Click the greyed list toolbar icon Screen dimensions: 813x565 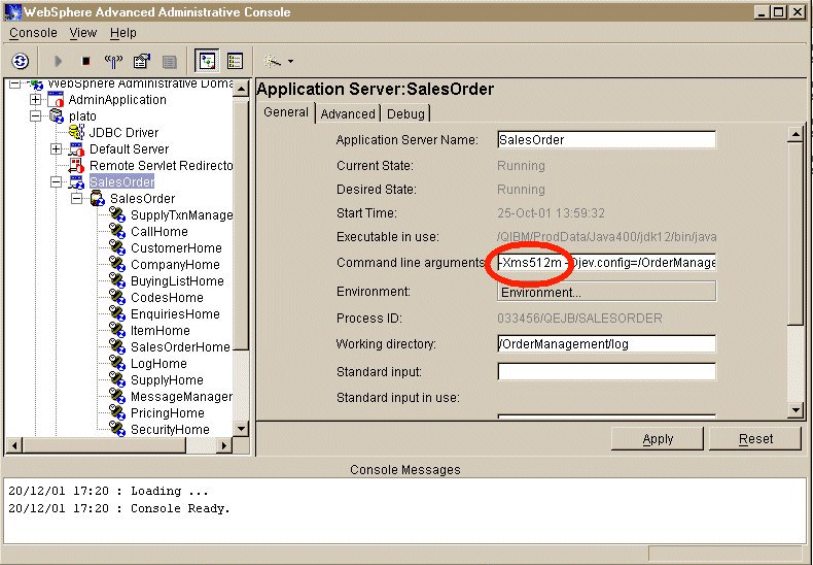tap(170, 62)
